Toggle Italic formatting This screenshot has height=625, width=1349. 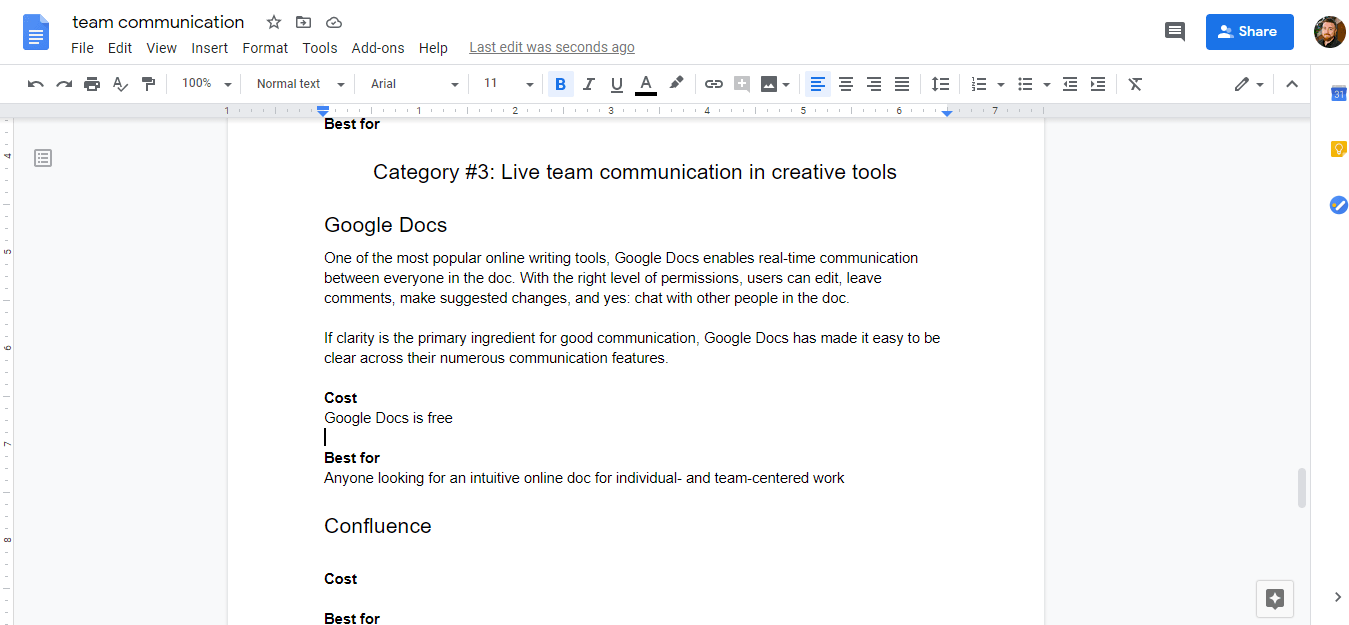pos(588,84)
